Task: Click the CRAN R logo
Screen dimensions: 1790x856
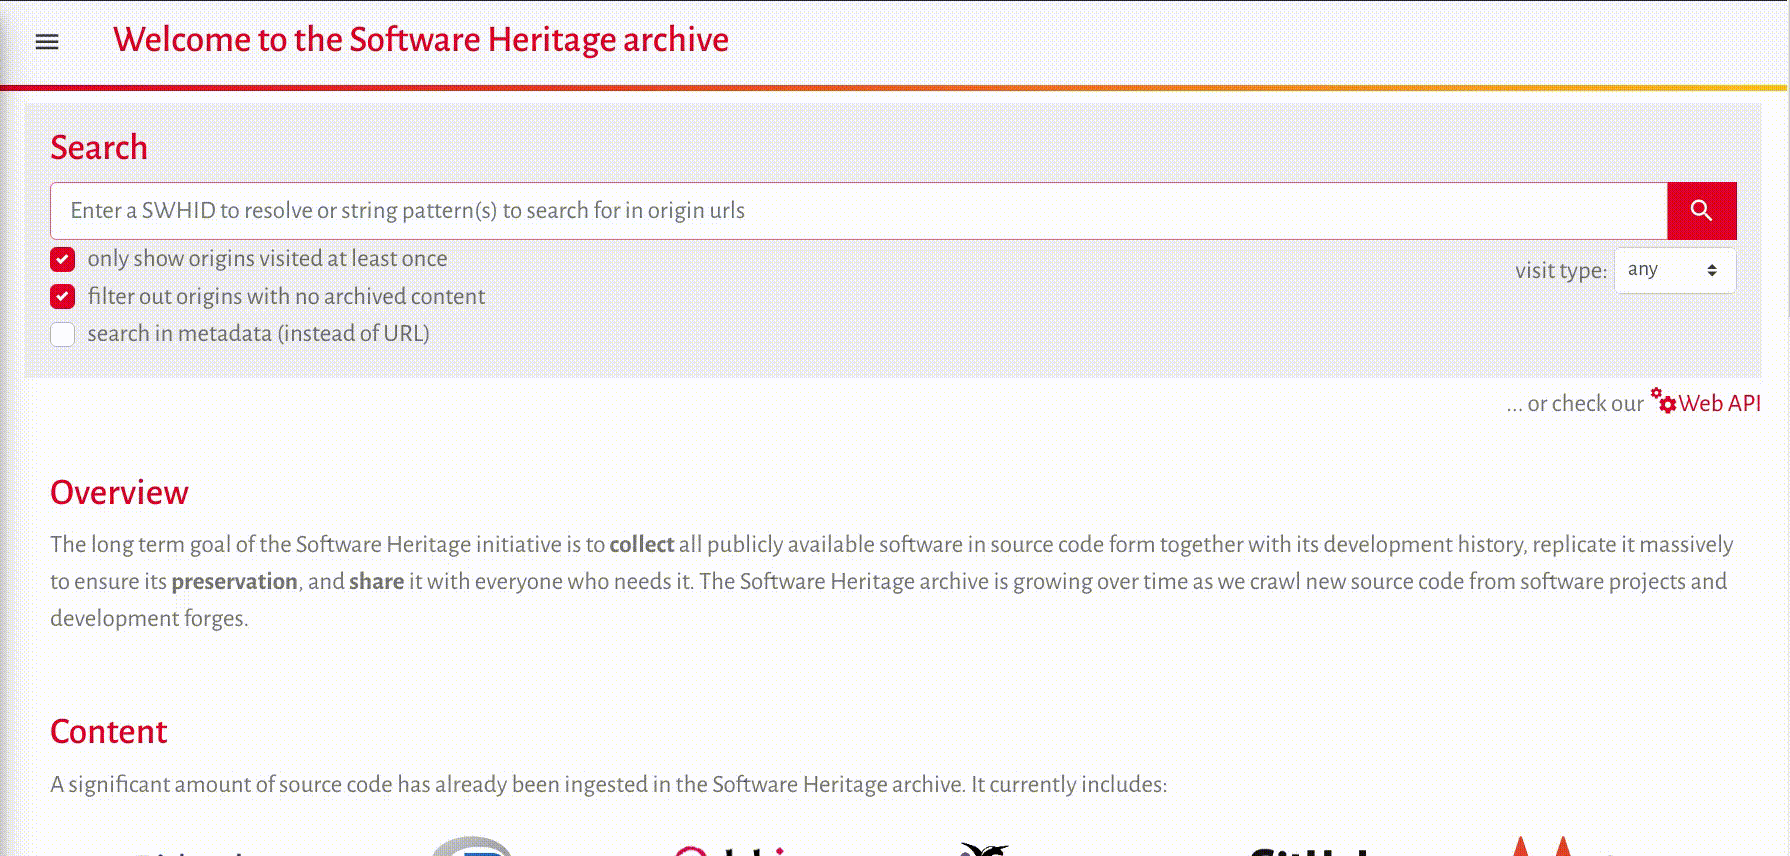Action: [472, 847]
